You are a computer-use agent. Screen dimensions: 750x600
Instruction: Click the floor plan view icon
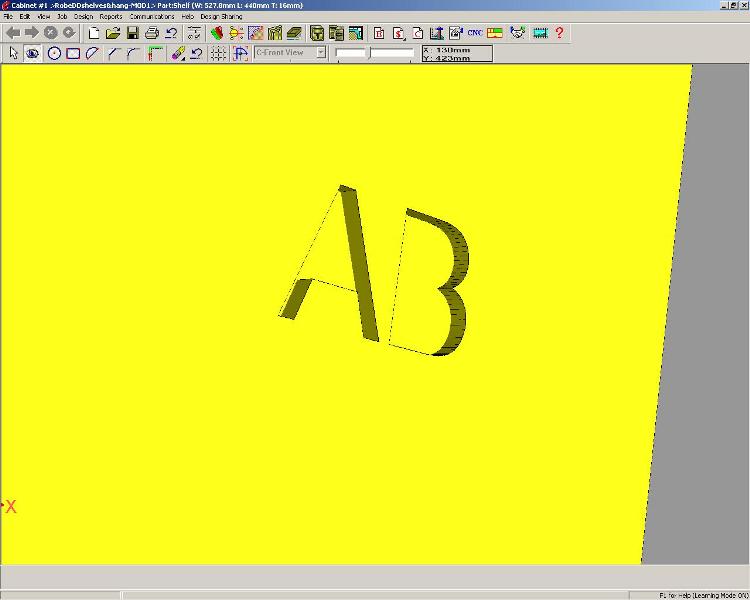pos(355,33)
